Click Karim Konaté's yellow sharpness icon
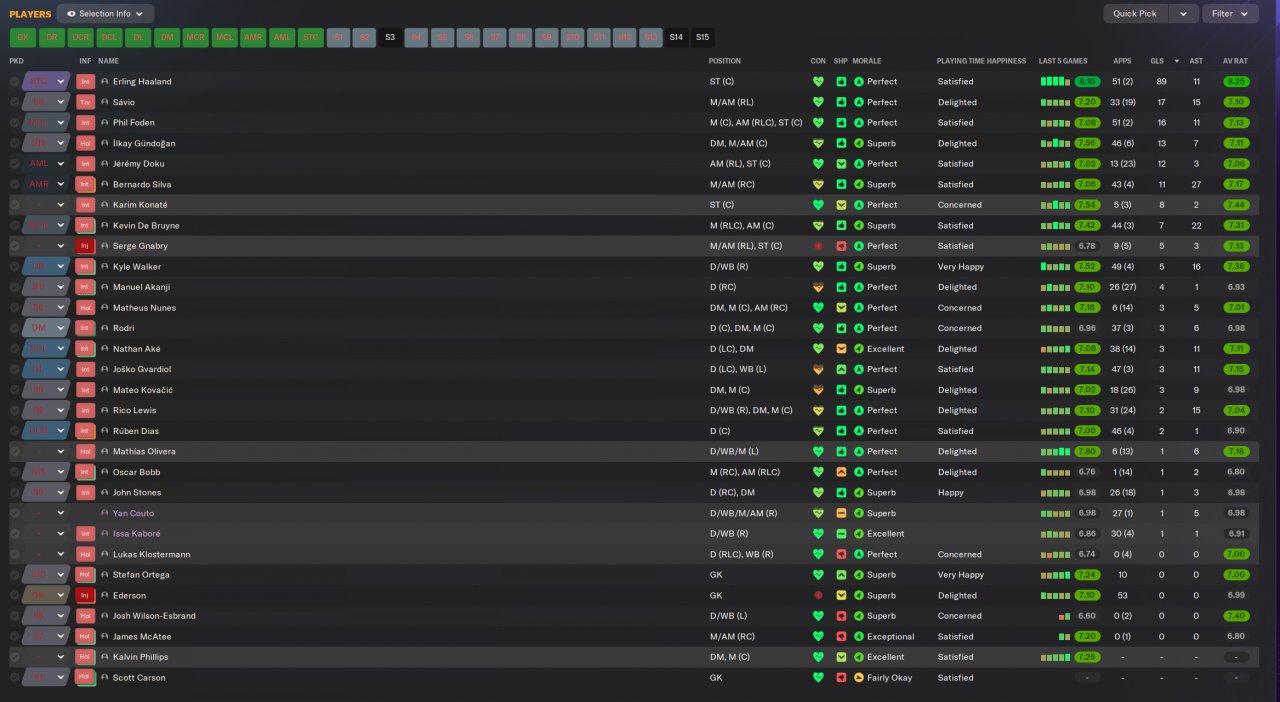The width and height of the screenshot is (1280, 702). 841,205
